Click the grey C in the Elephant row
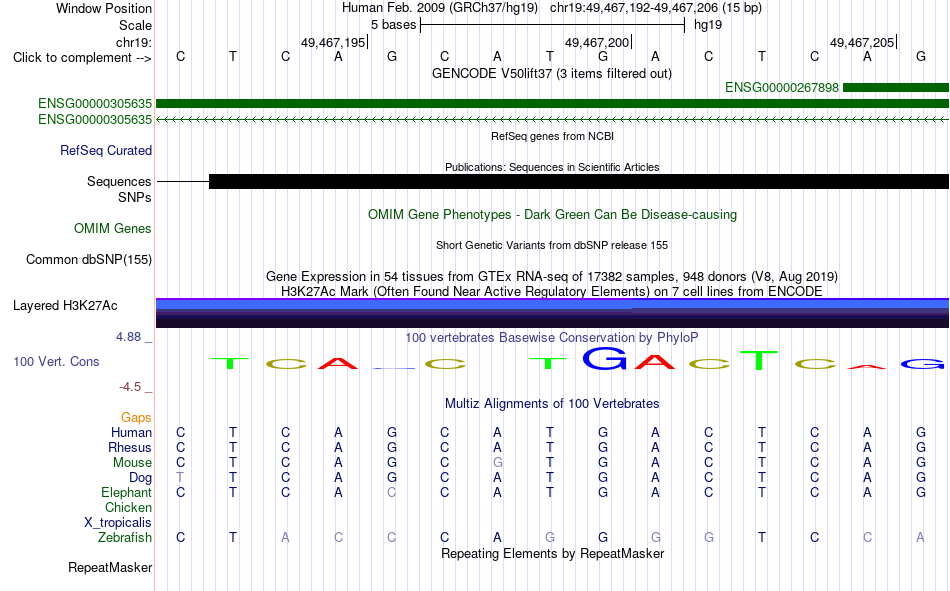Screen dimensions: 950x591 click(x=391, y=493)
